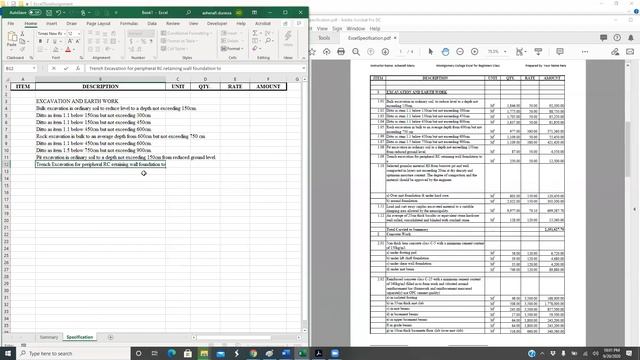This screenshot has height=360, width=640.
Task: Open the Window menu in Acrobat
Action: (356, 29)
